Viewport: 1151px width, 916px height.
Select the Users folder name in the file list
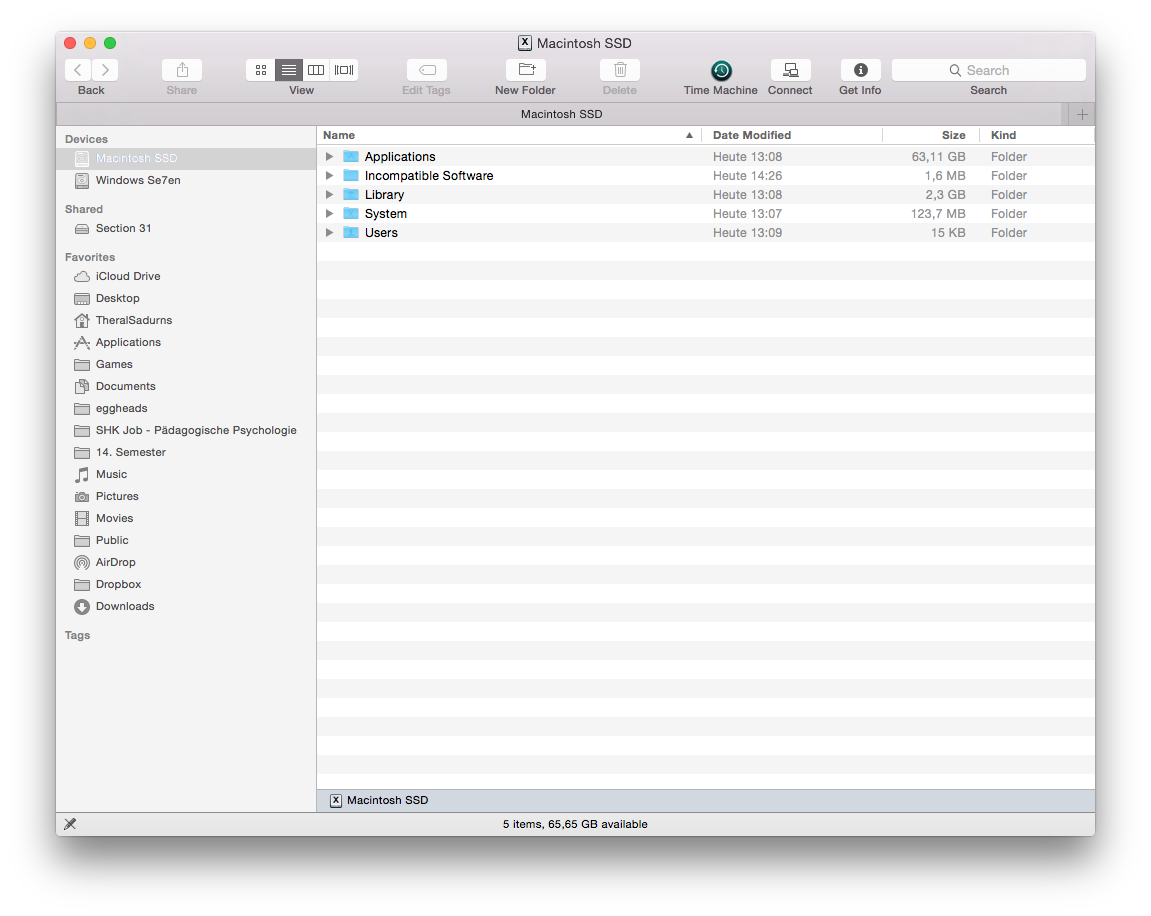(x=381, y=233)
